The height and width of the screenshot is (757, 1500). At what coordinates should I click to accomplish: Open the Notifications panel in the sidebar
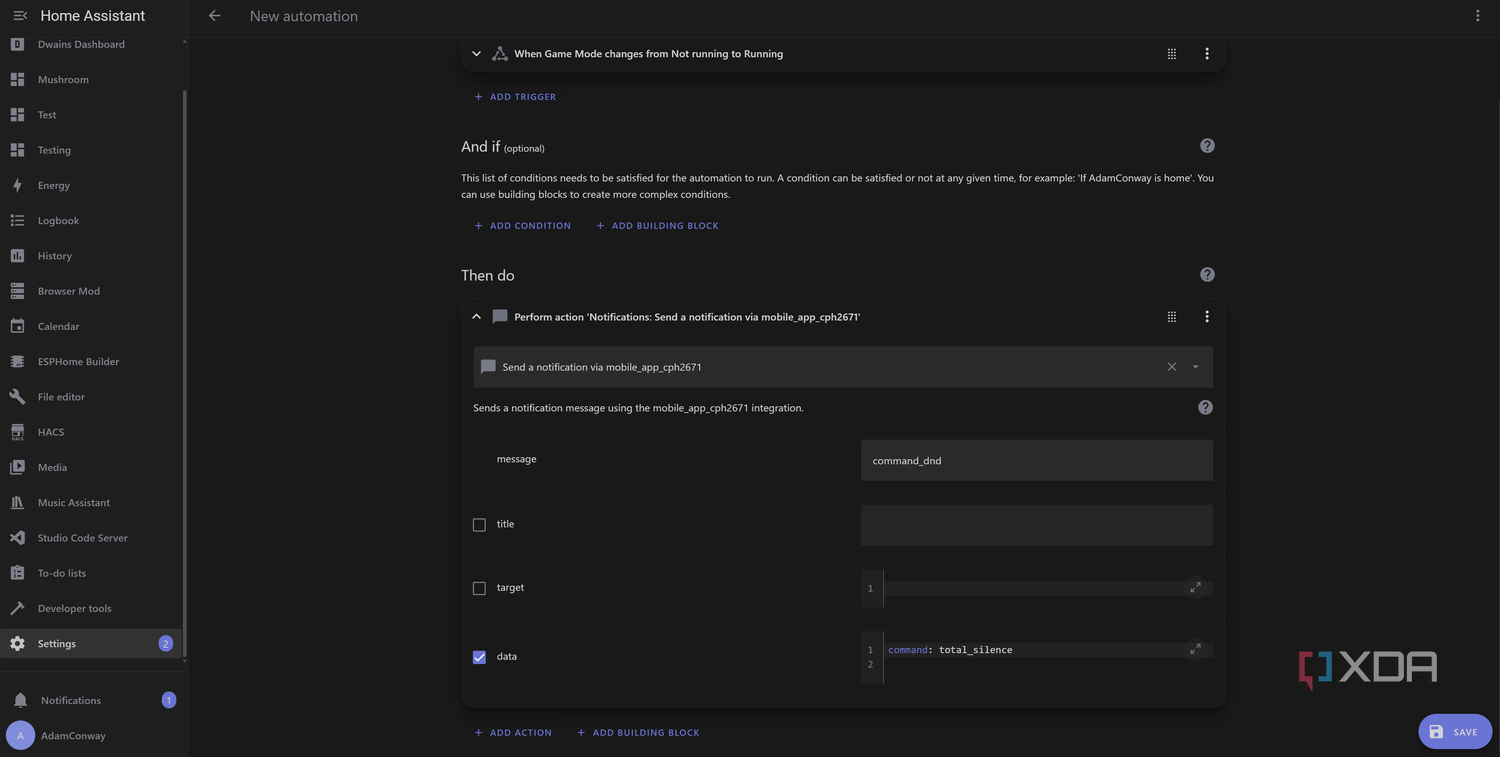tap(92, 701)
